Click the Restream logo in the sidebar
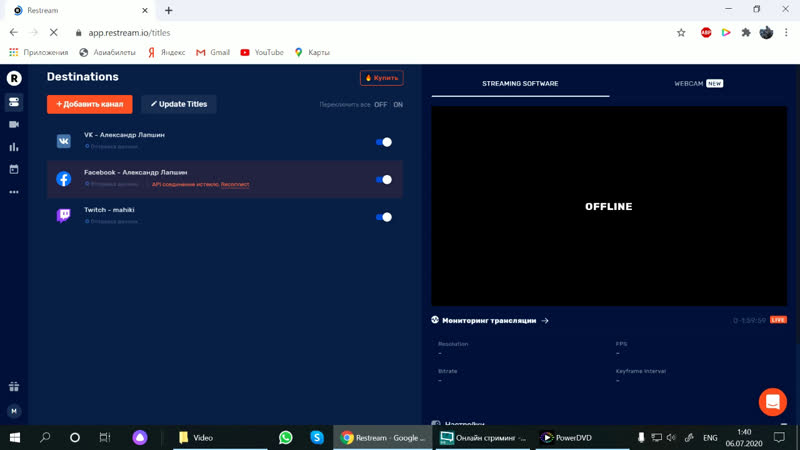800x450 pixels. point(14,78)
